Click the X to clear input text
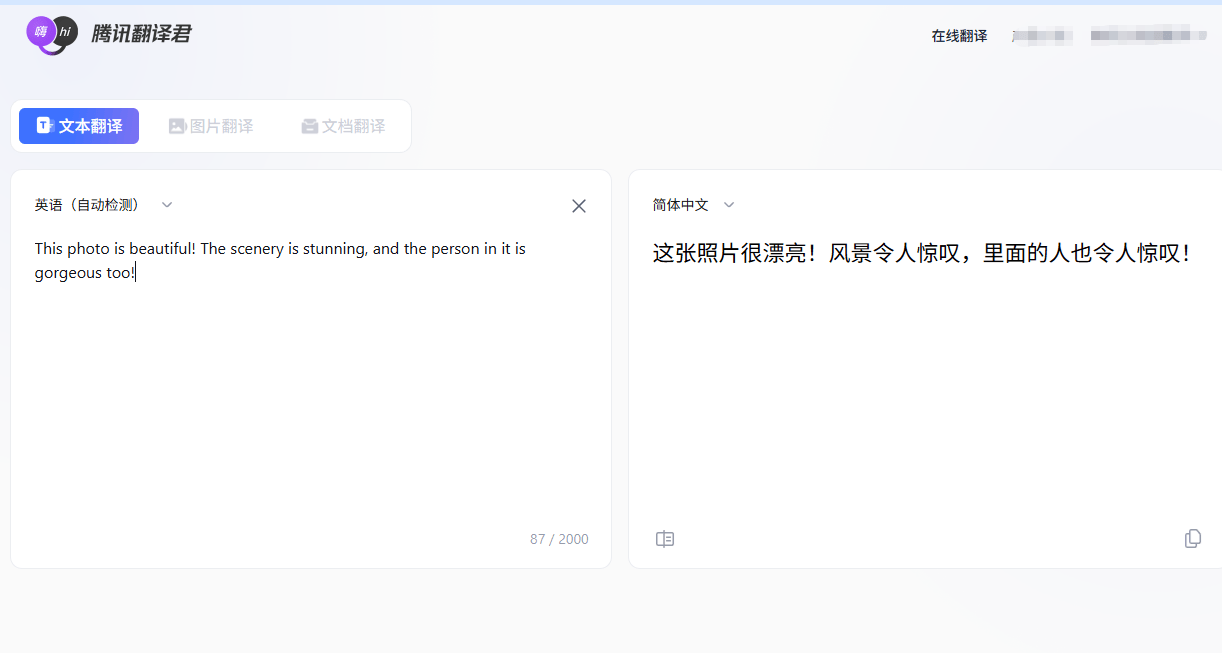 (578, 206)
